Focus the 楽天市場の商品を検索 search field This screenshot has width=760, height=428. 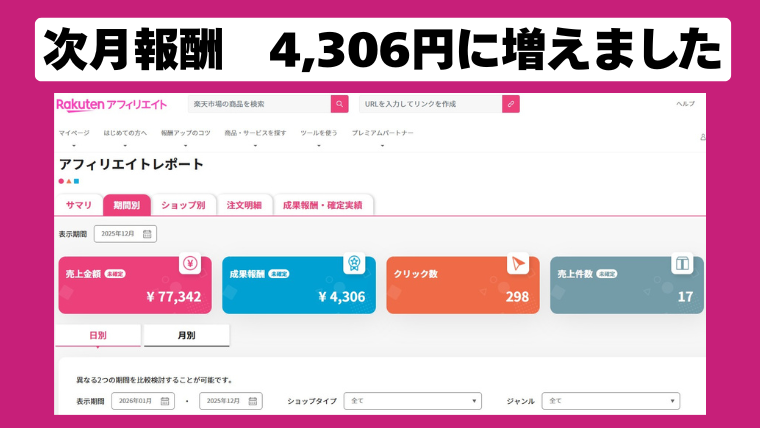(259, 104)
